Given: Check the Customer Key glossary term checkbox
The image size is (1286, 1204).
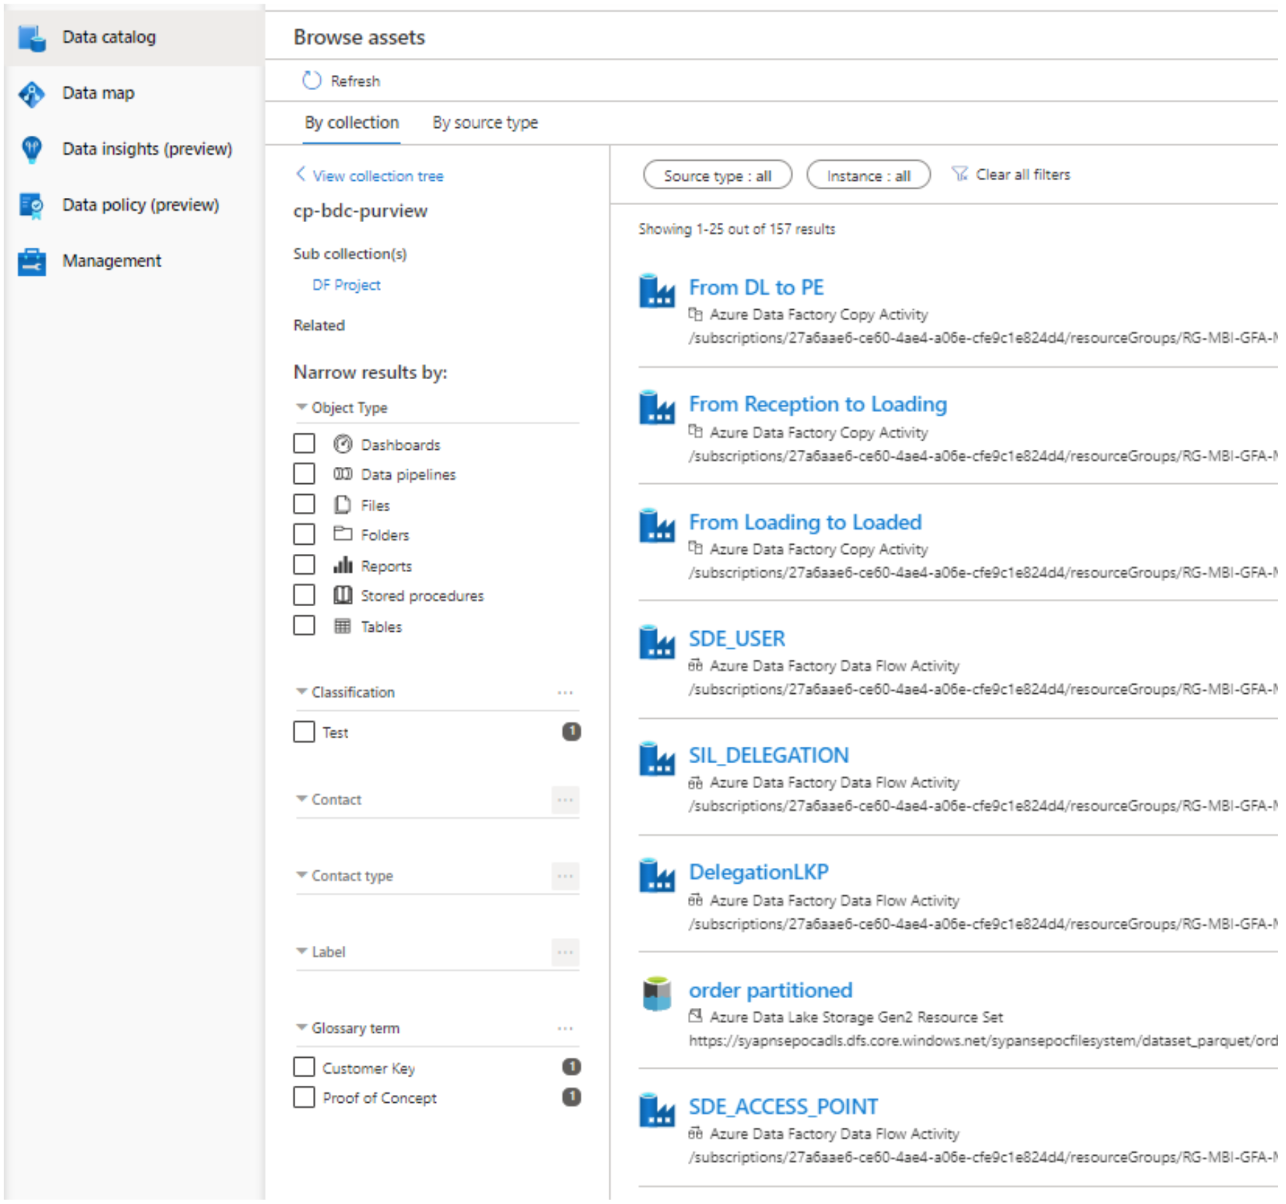Looking at the screenshot, I should 304,1067.
